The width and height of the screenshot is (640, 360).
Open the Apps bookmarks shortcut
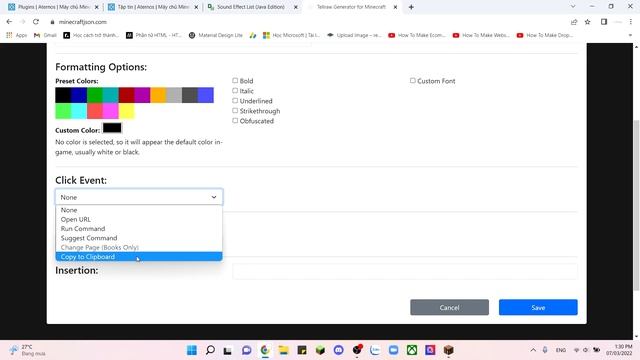tap(16, 35)
